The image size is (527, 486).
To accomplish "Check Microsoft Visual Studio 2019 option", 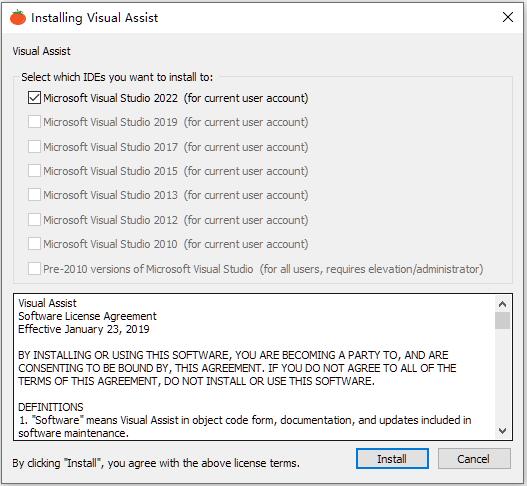I will tap(34, 122).
